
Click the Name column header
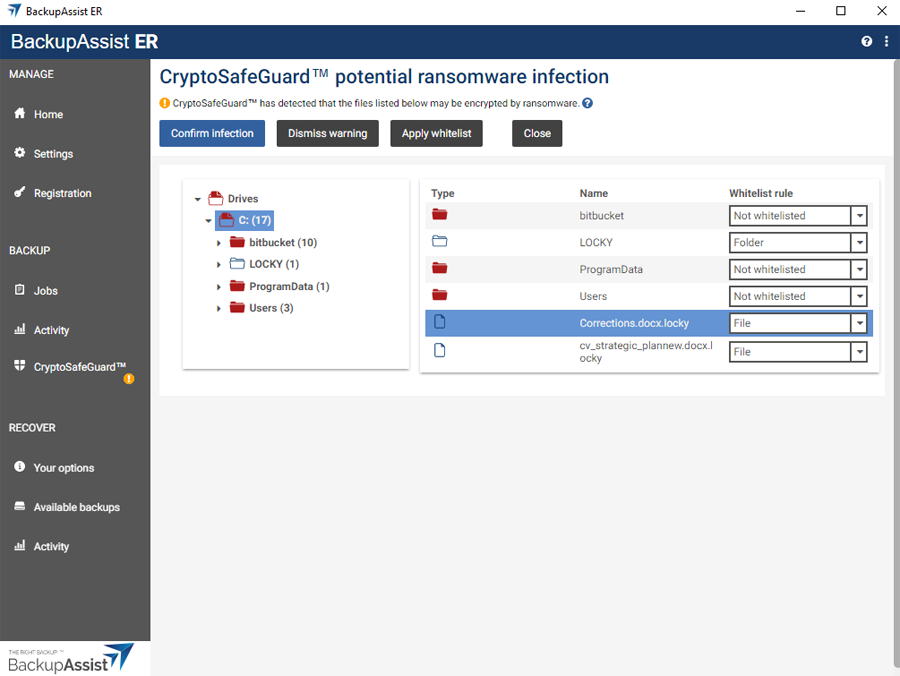(593, 193)
